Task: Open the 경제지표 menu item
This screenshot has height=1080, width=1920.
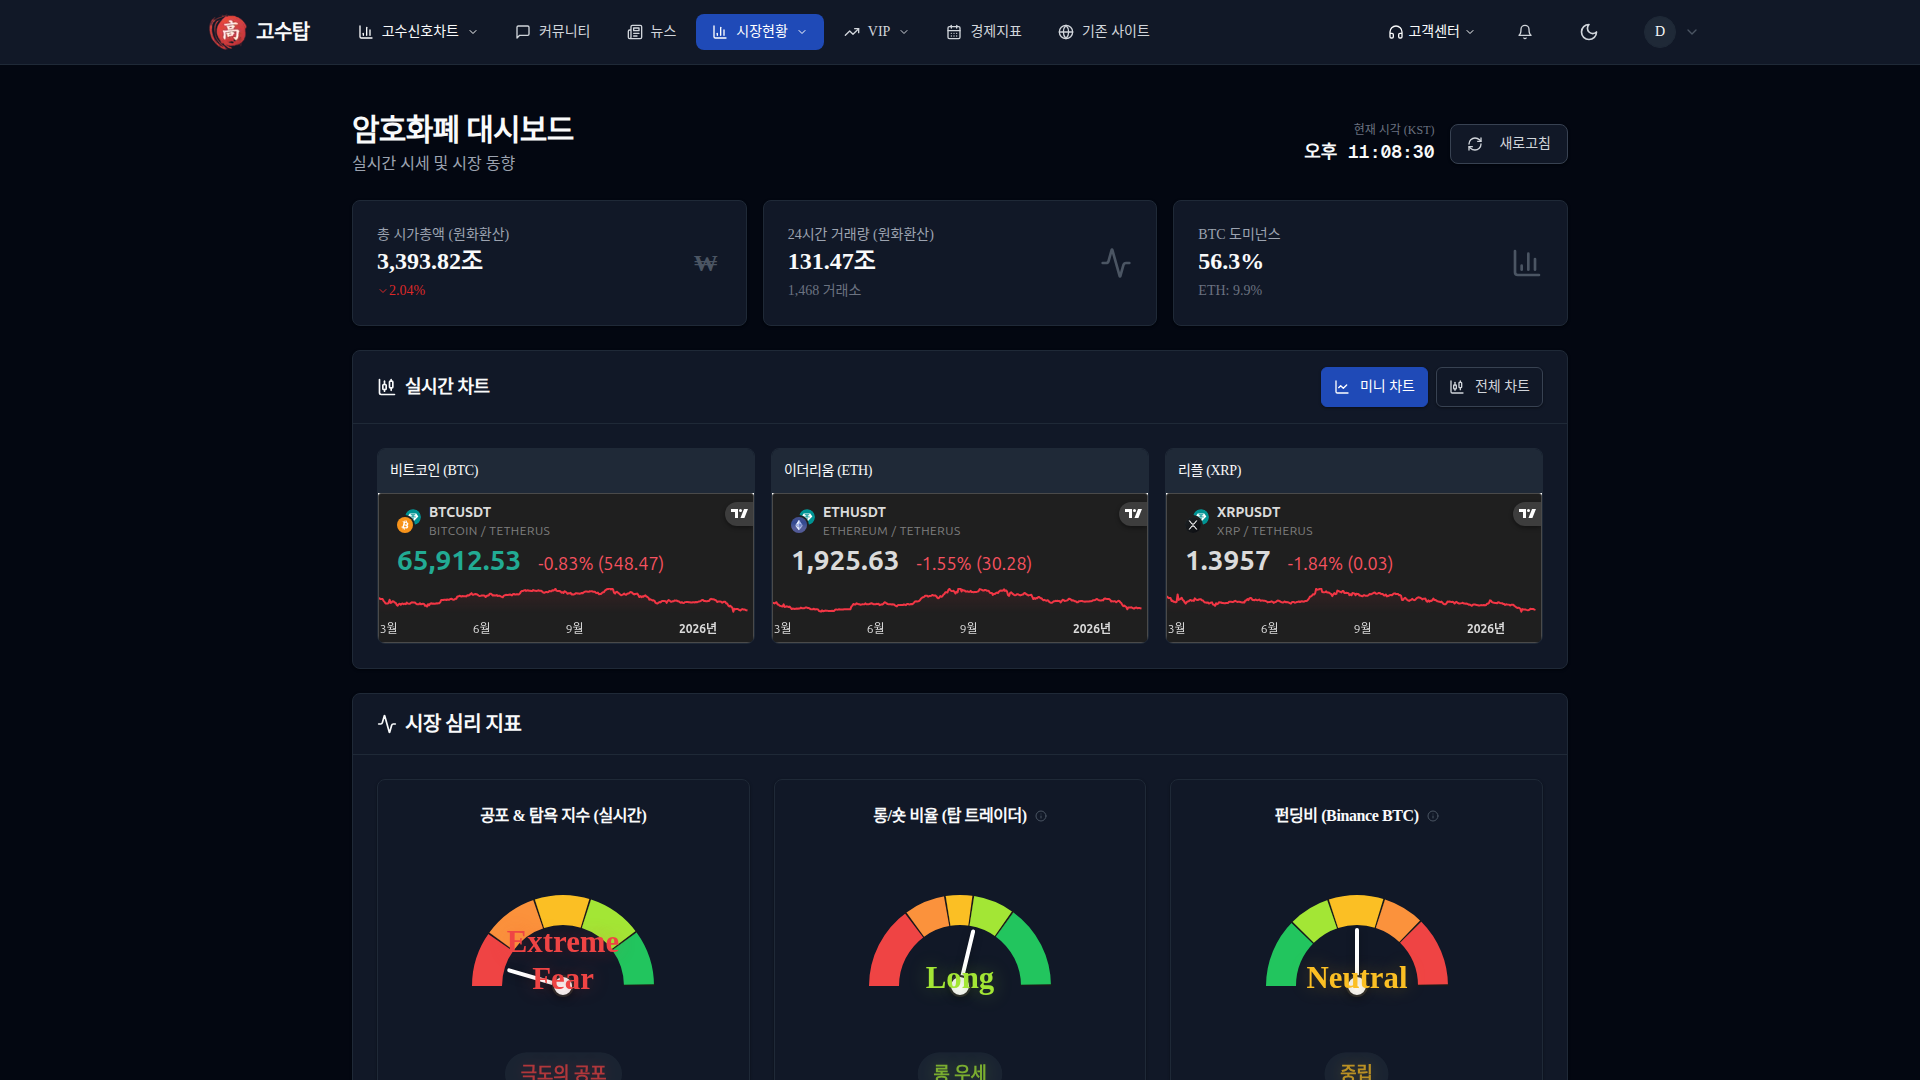Action: [x=983, y=32]
